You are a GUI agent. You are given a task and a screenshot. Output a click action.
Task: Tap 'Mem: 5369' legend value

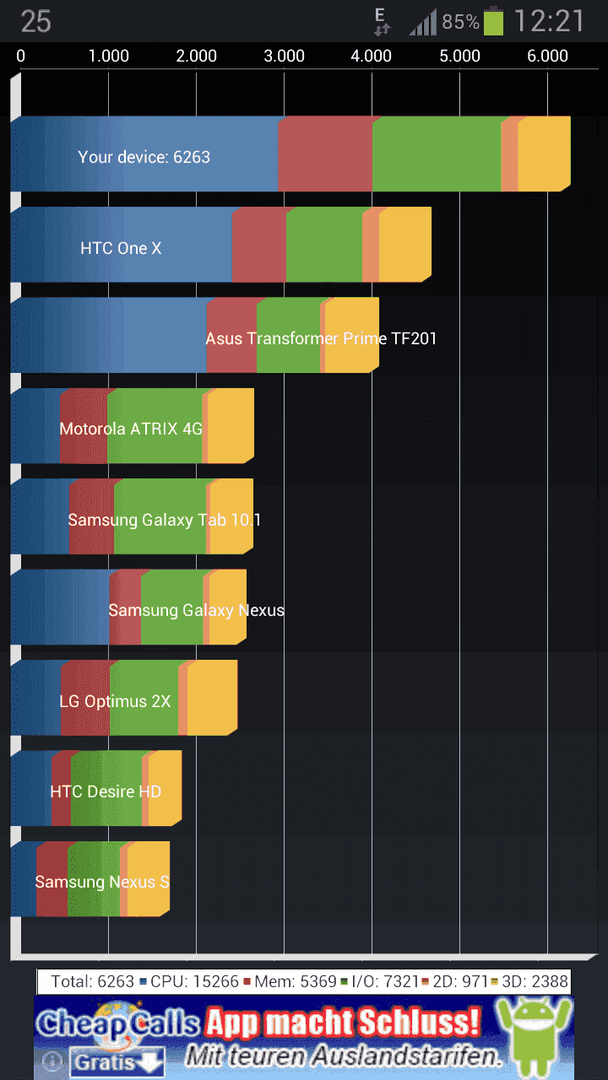294,982
